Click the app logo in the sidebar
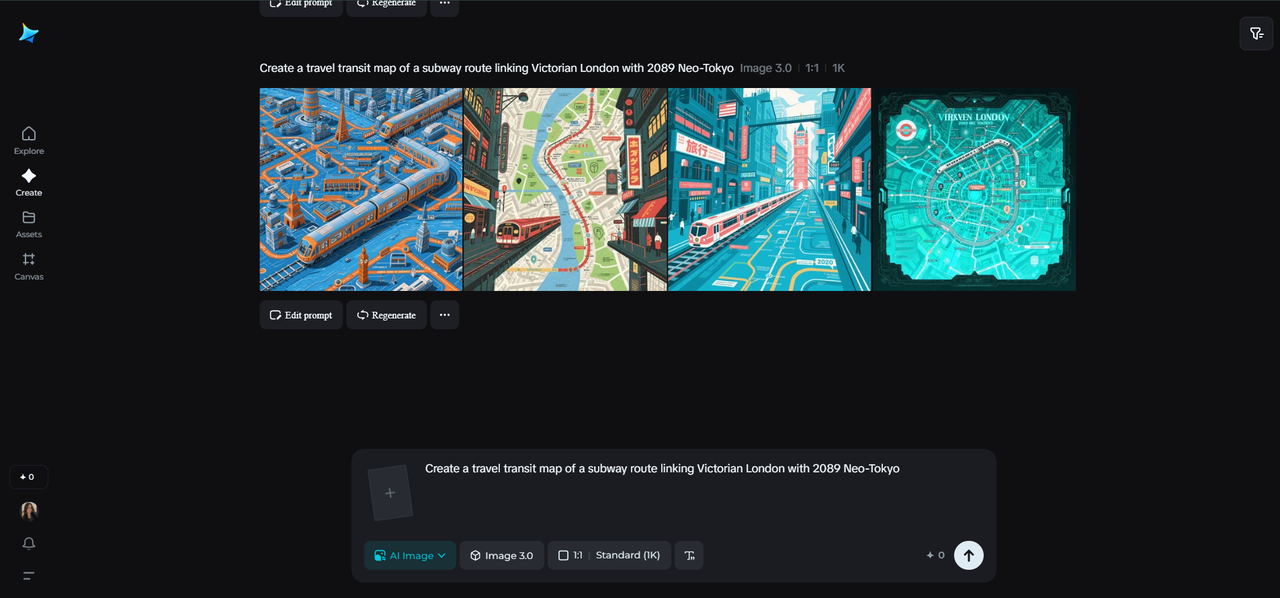The width and height of the screenshot is (1280, 598). click(x=28, y=34)
